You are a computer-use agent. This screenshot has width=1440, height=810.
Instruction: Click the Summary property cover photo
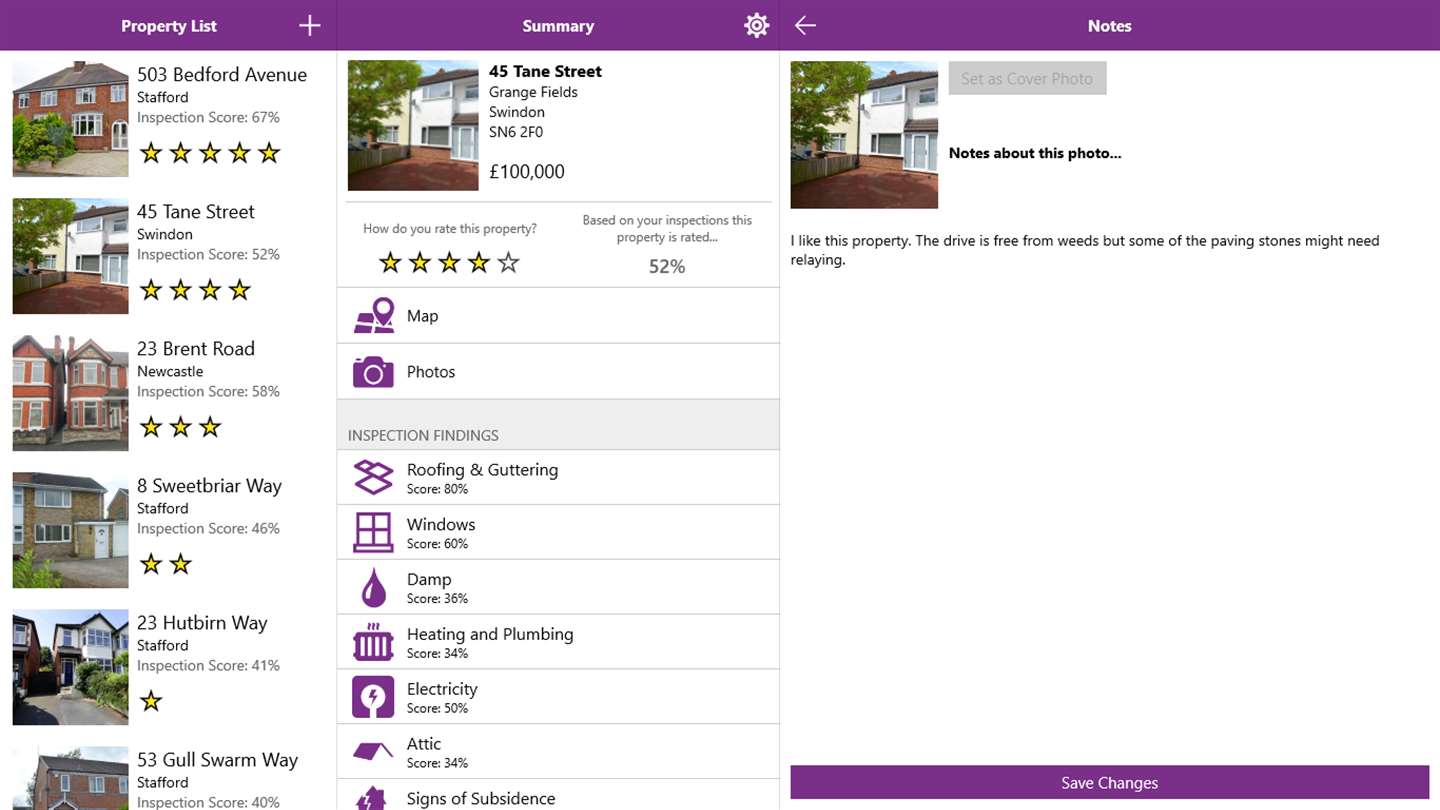(x=413, y=125)
